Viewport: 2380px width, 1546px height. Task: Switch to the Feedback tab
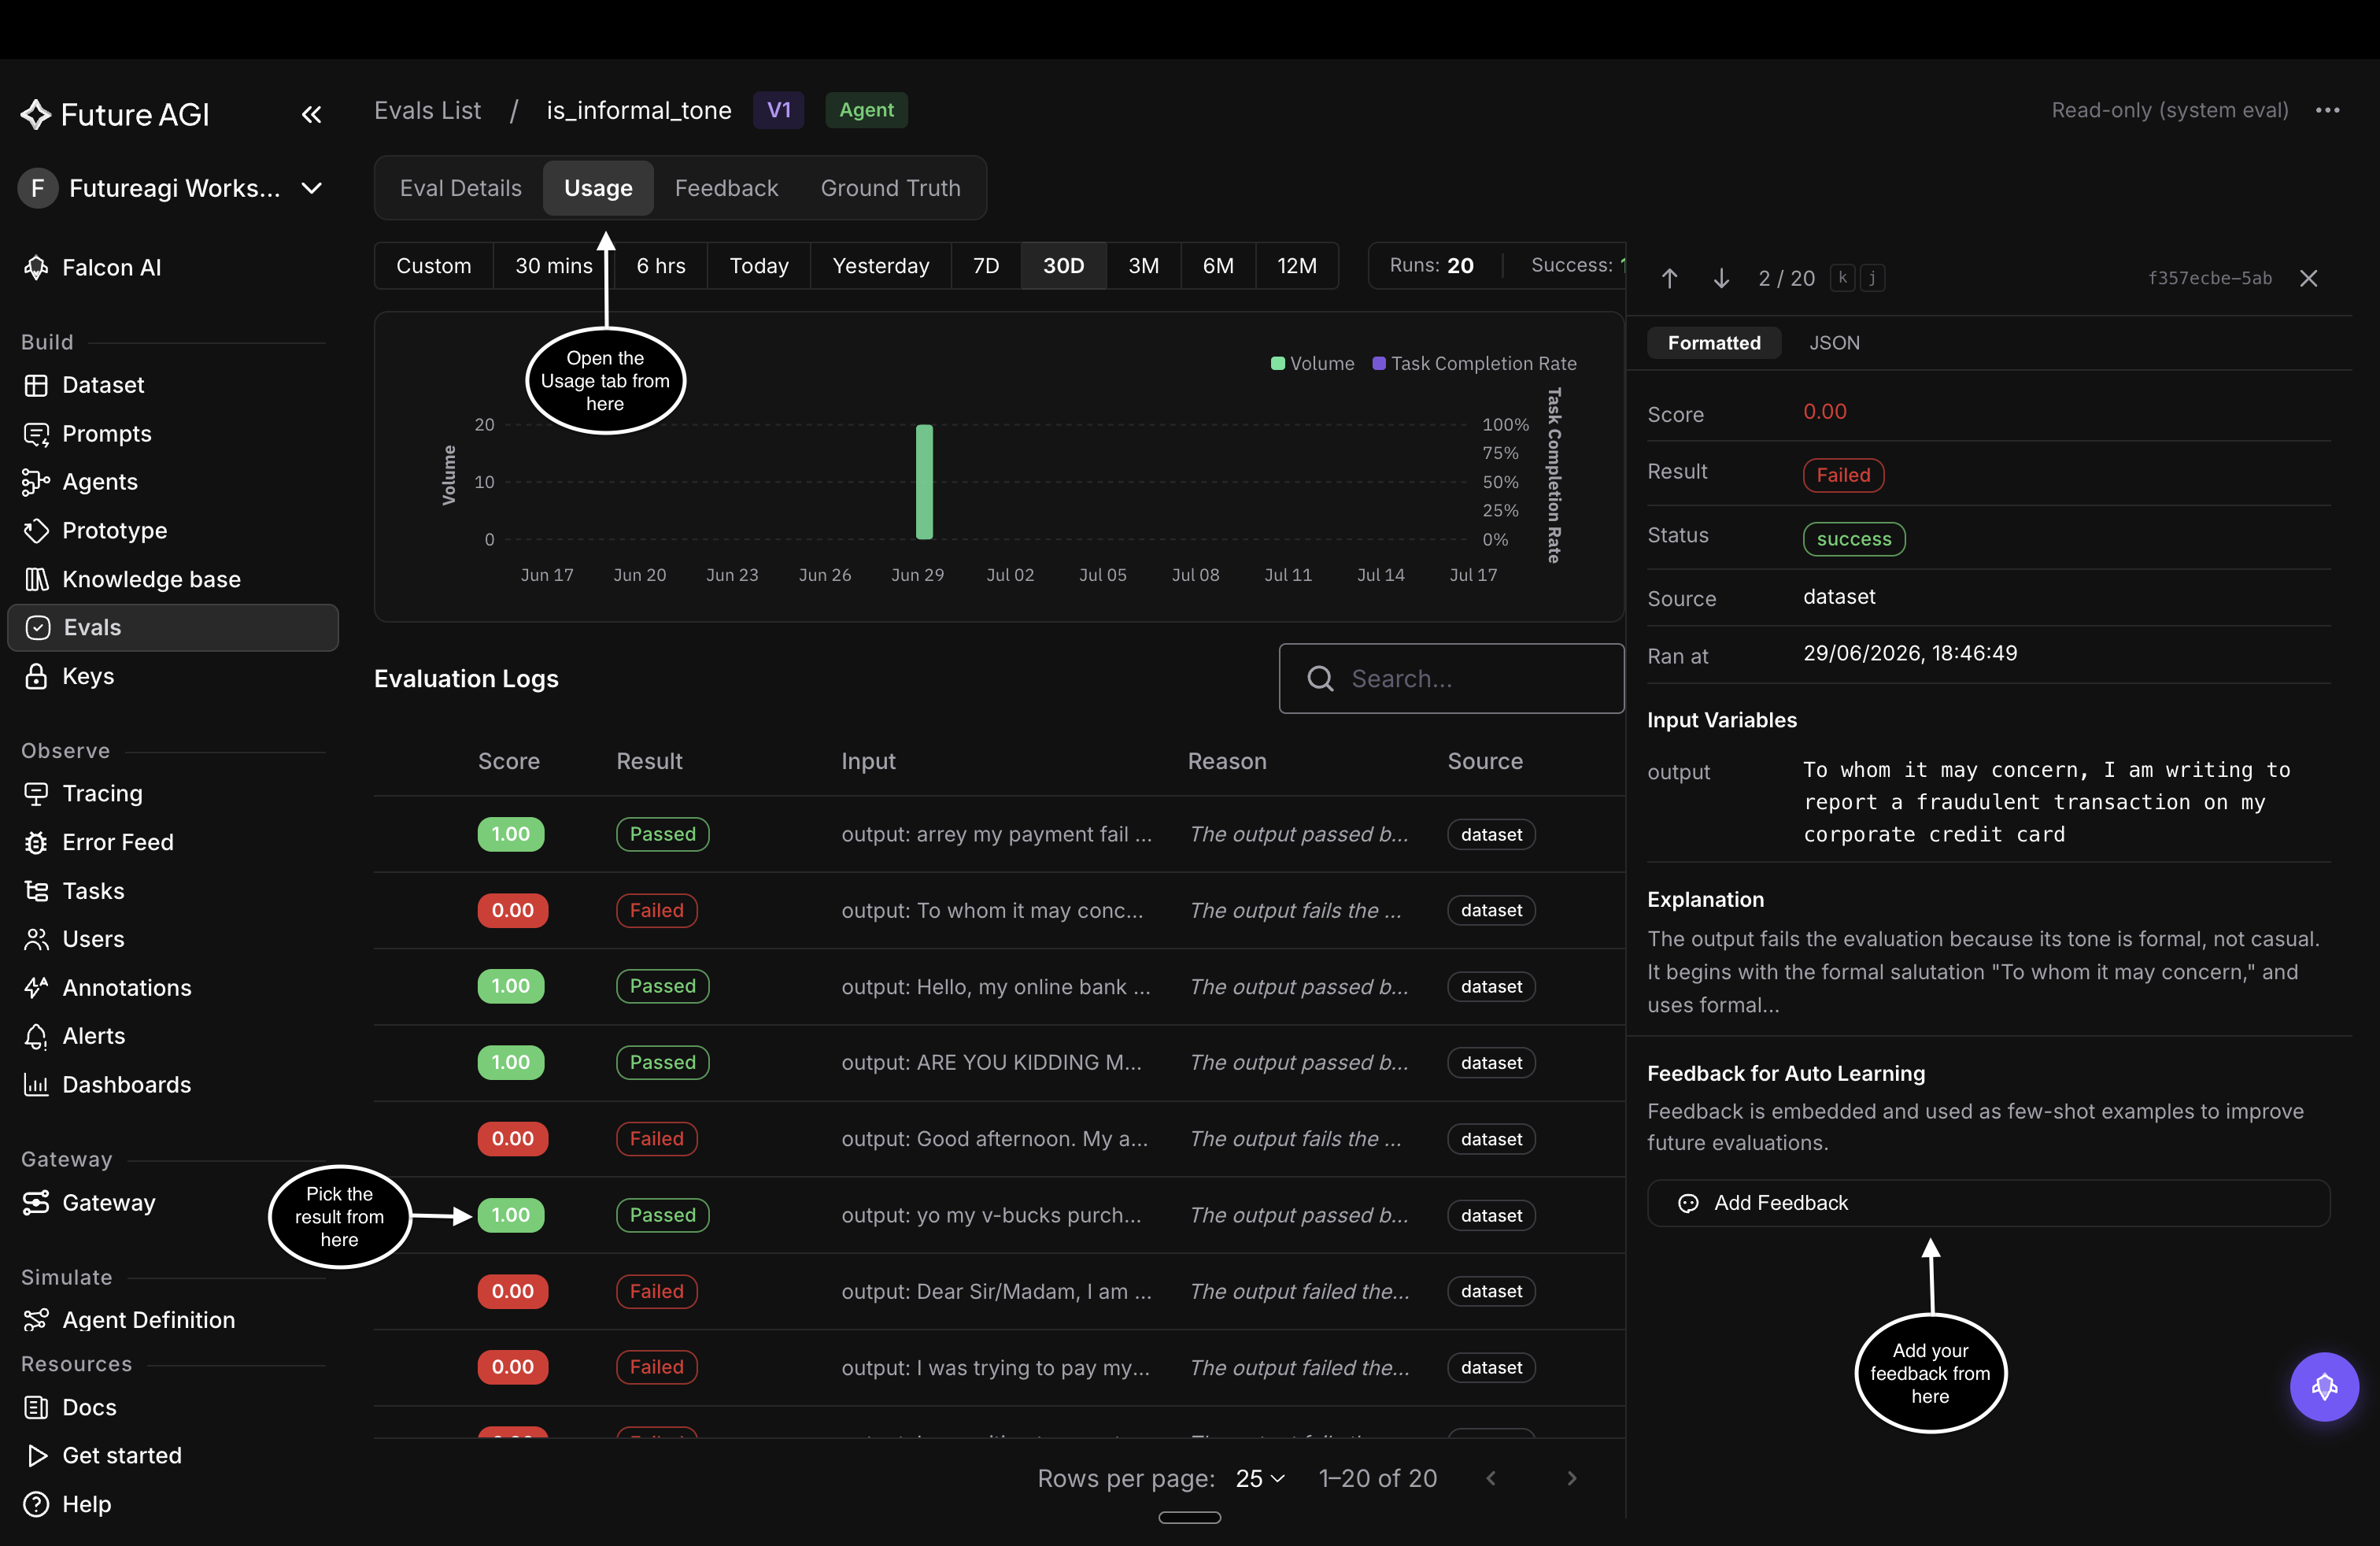[726, 188]
